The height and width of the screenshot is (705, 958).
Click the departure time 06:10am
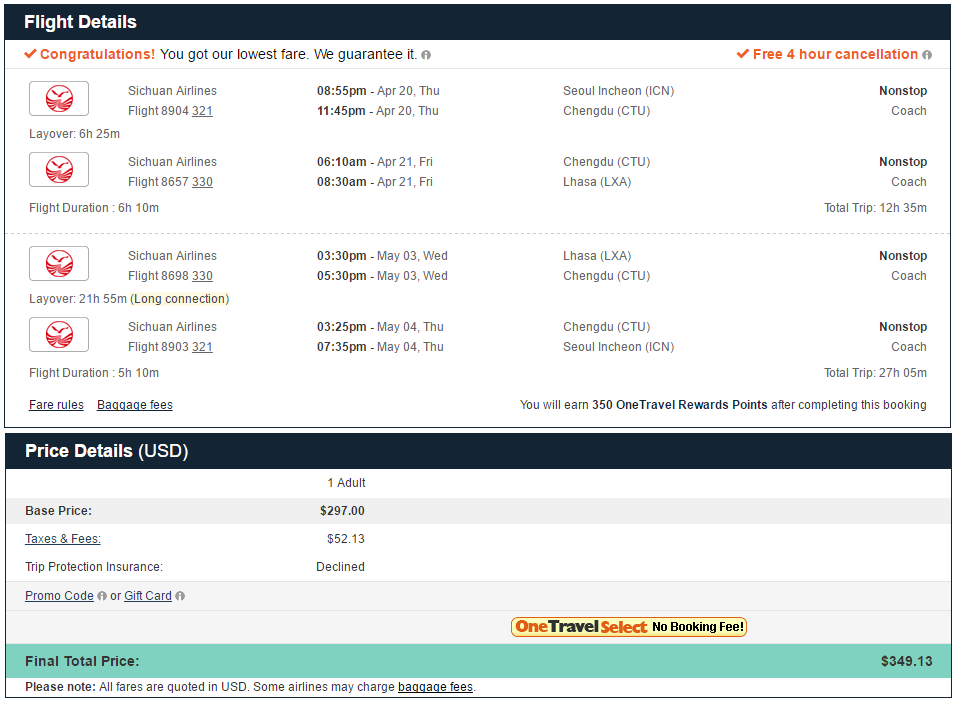click(342, 161)
